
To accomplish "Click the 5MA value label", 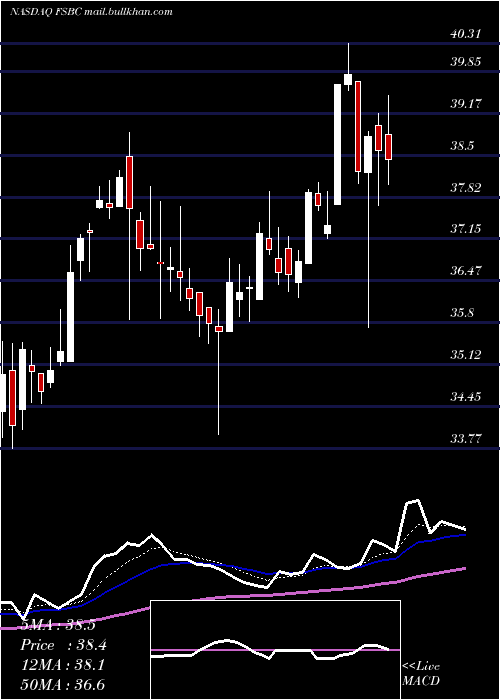I will point(58,625).
